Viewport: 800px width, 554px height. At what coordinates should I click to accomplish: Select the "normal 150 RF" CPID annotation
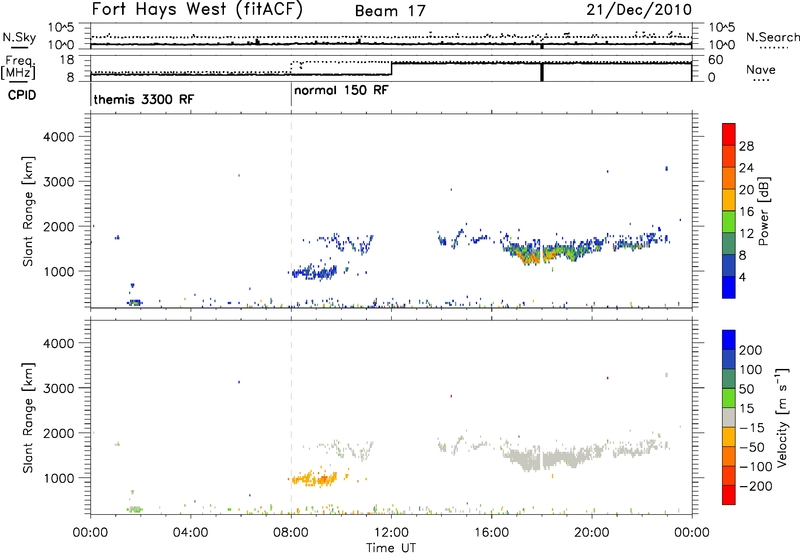coord(341,90)
